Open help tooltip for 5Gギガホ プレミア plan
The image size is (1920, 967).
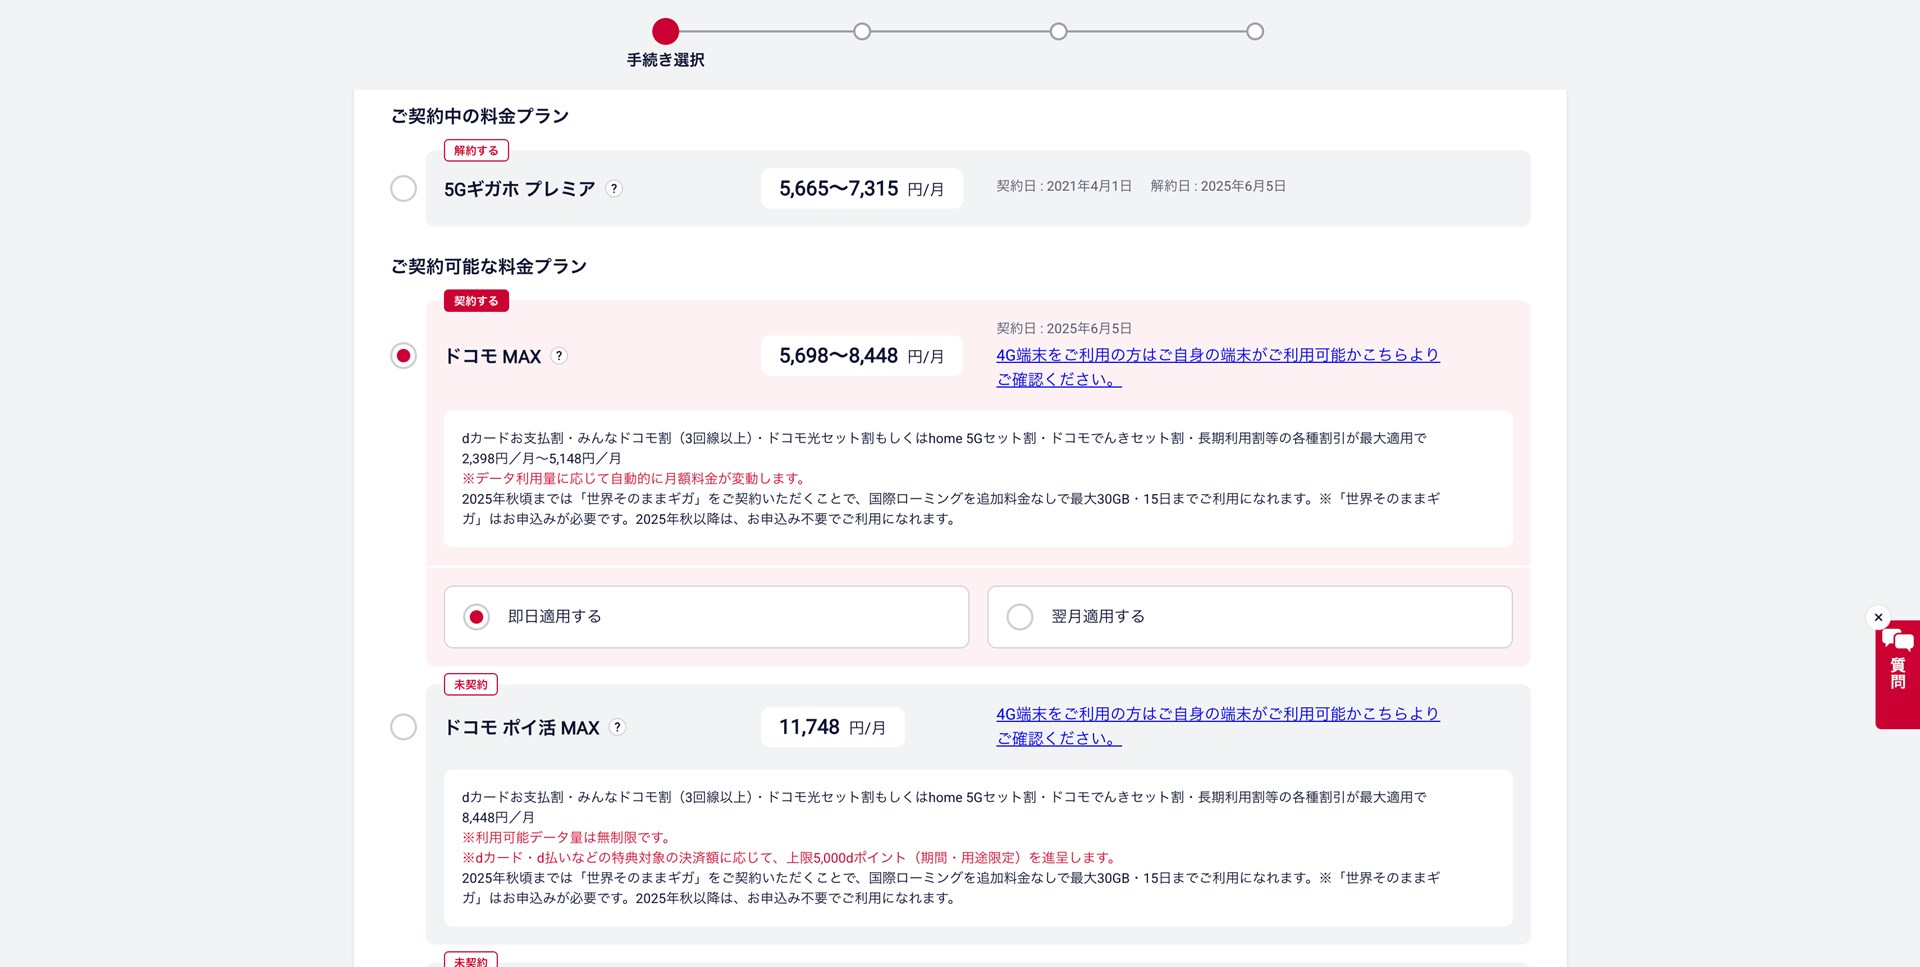pyautogui.click(x=612, y=189)
